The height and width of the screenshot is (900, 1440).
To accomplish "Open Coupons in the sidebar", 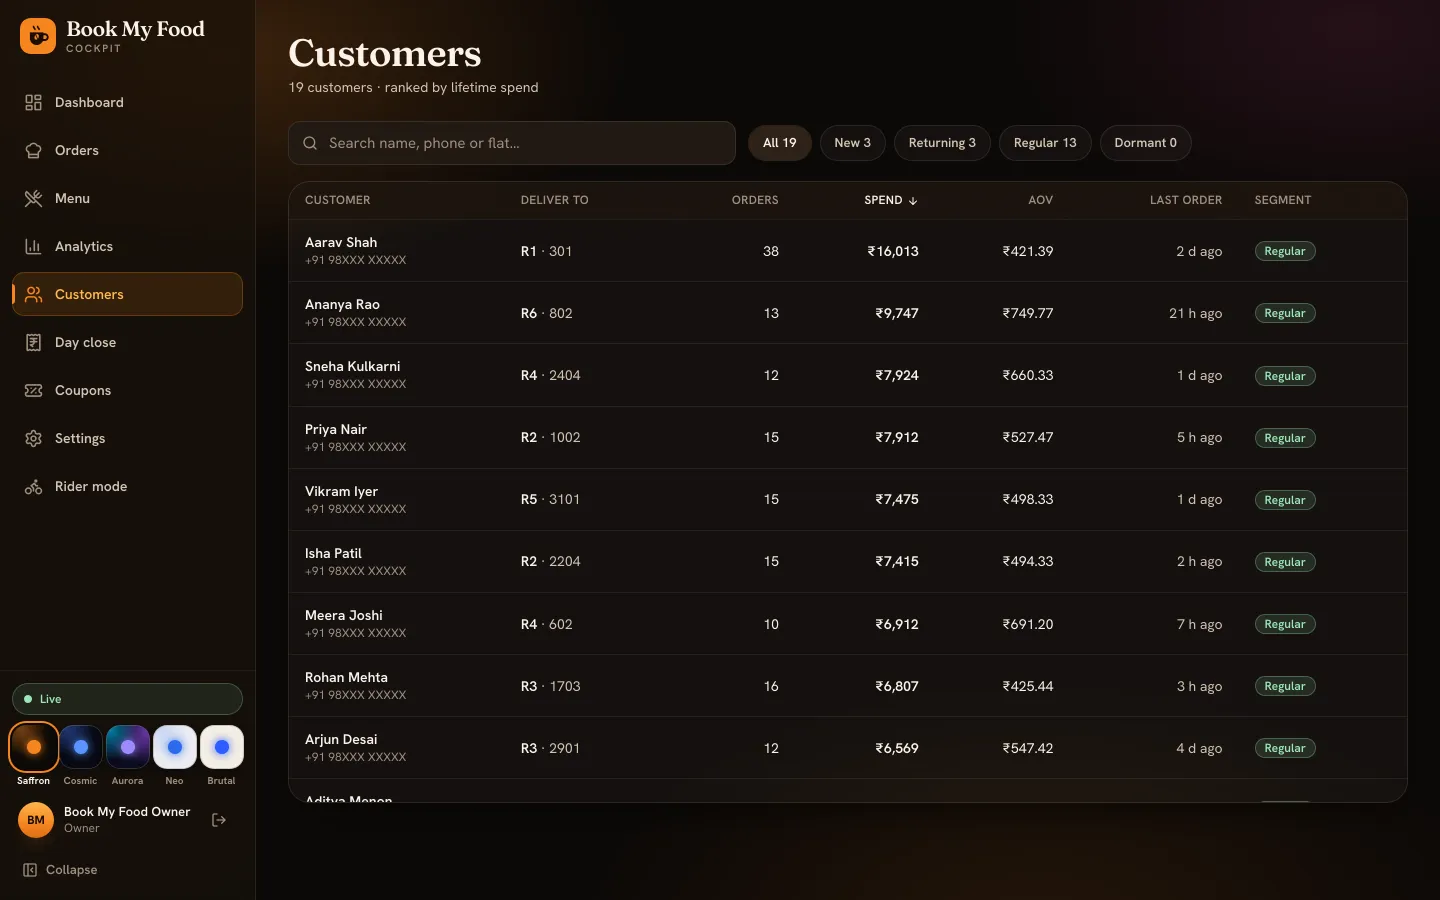I will (127, 390).
